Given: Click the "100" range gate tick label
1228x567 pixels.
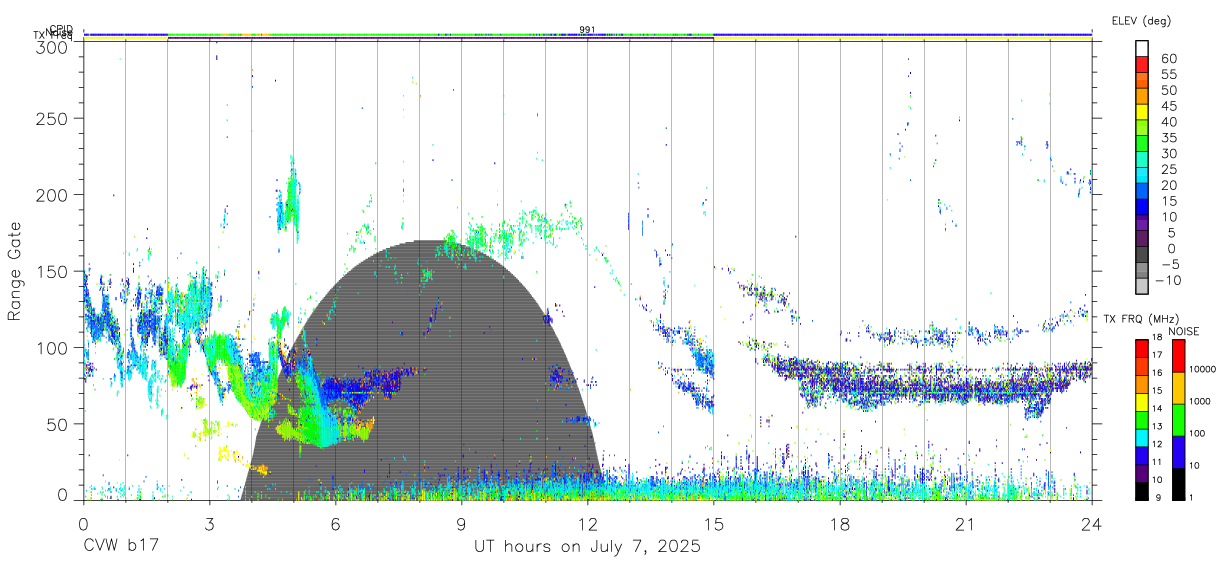Looking at the screenshot, I should [52, 347].
